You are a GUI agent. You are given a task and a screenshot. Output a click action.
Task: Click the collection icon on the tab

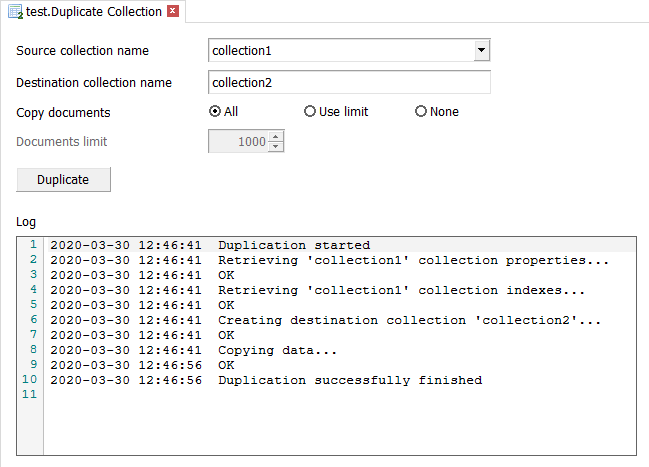pos(14,12)
